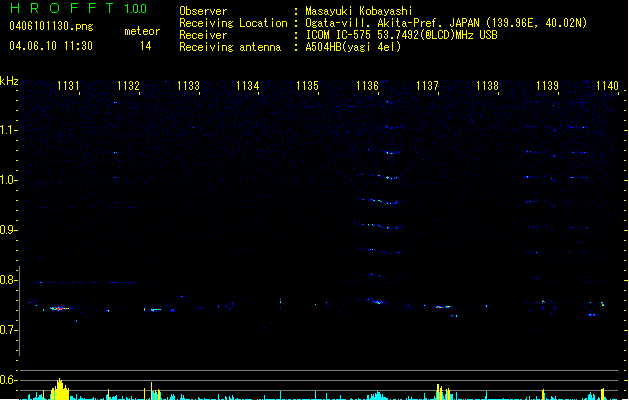Click the 1.1 kHz frequency label
Viewport: 629px width, 400px height.
(x=8, y=130)
